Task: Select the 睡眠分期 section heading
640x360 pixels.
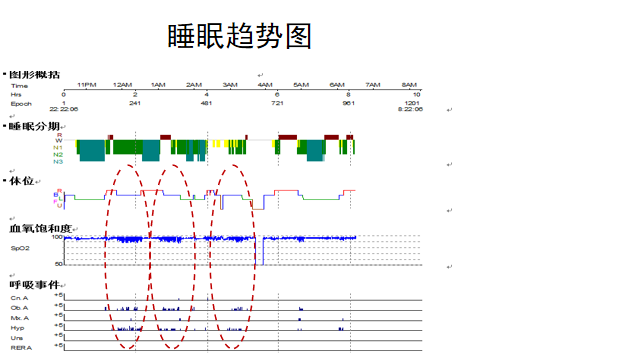Action: pyautogui.click(x=34, y=127)
